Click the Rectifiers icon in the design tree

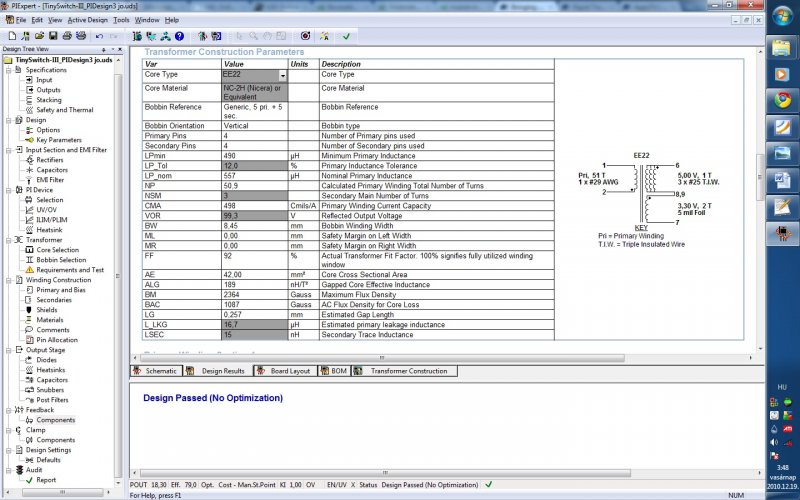(x=29, y=160)
